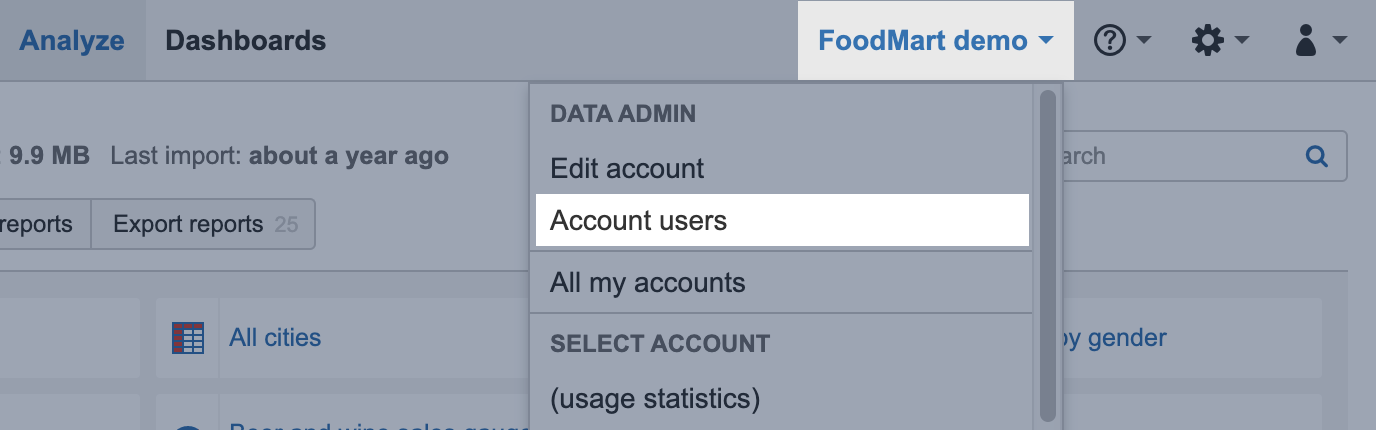The width and height of the screenshot is (1376, 430).
Task: Choose Account users in the dropdown
Action: (638, 220)
